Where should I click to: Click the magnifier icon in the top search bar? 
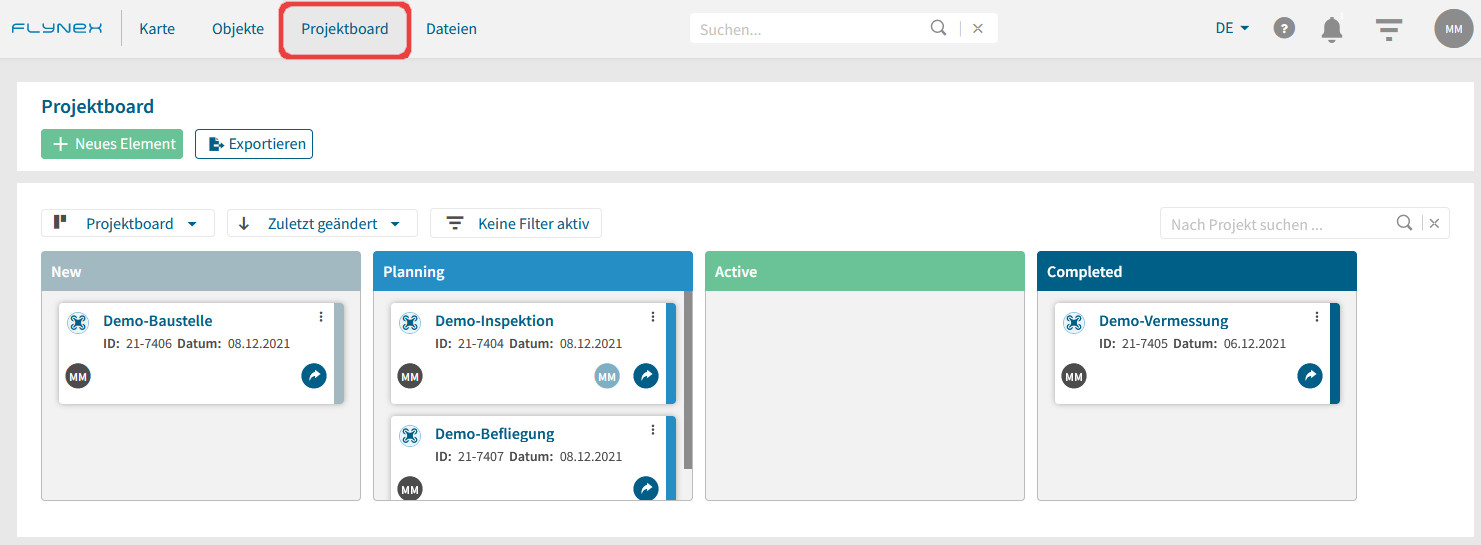(938, 28)
